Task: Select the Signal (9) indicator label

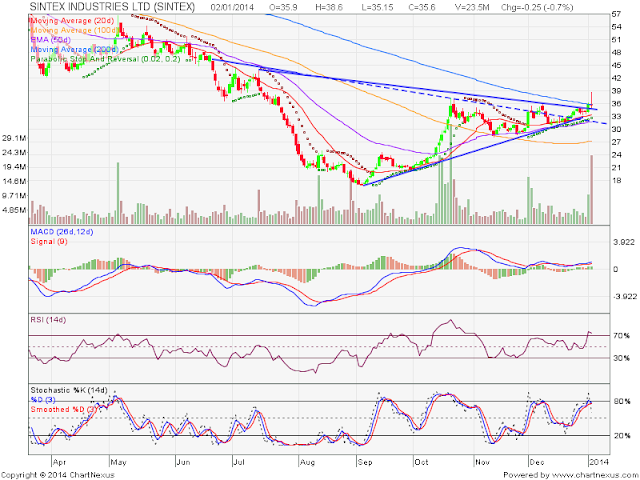Action: pos(49,242)
